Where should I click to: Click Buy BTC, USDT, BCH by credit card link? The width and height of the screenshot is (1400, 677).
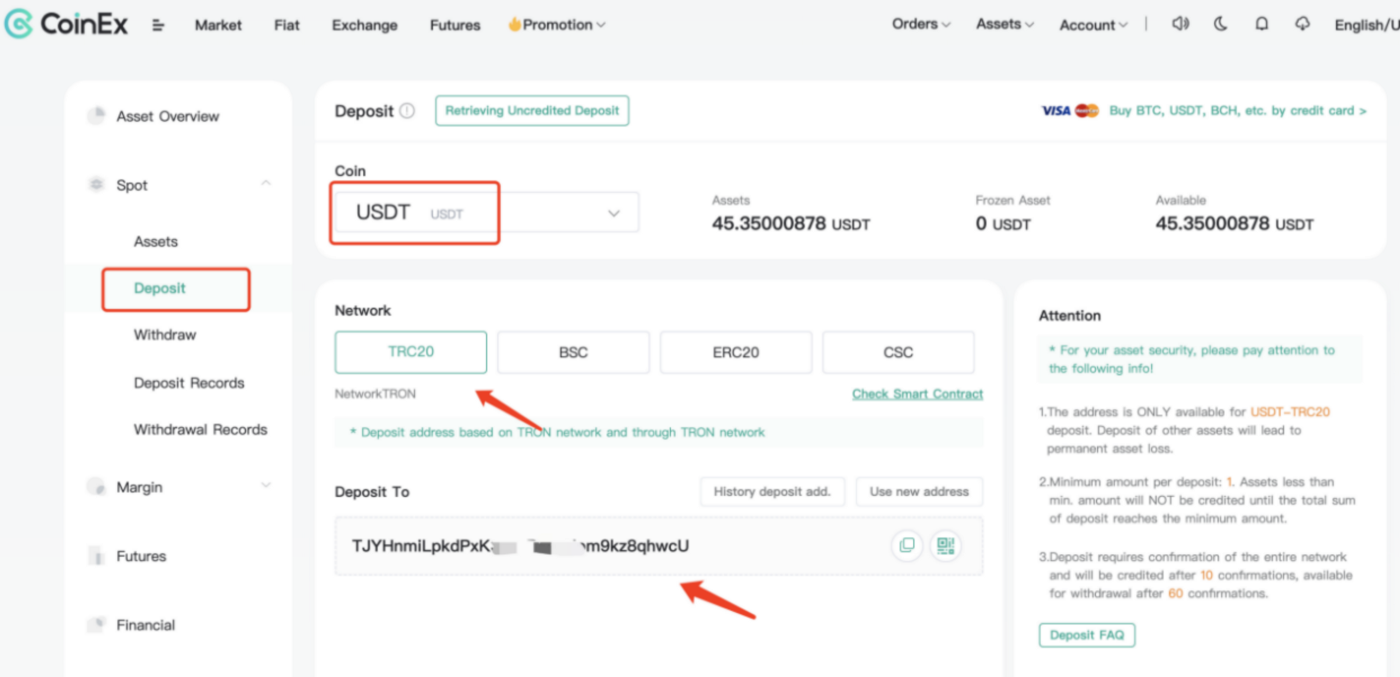pyautogui.click(x=1238, y=111)
